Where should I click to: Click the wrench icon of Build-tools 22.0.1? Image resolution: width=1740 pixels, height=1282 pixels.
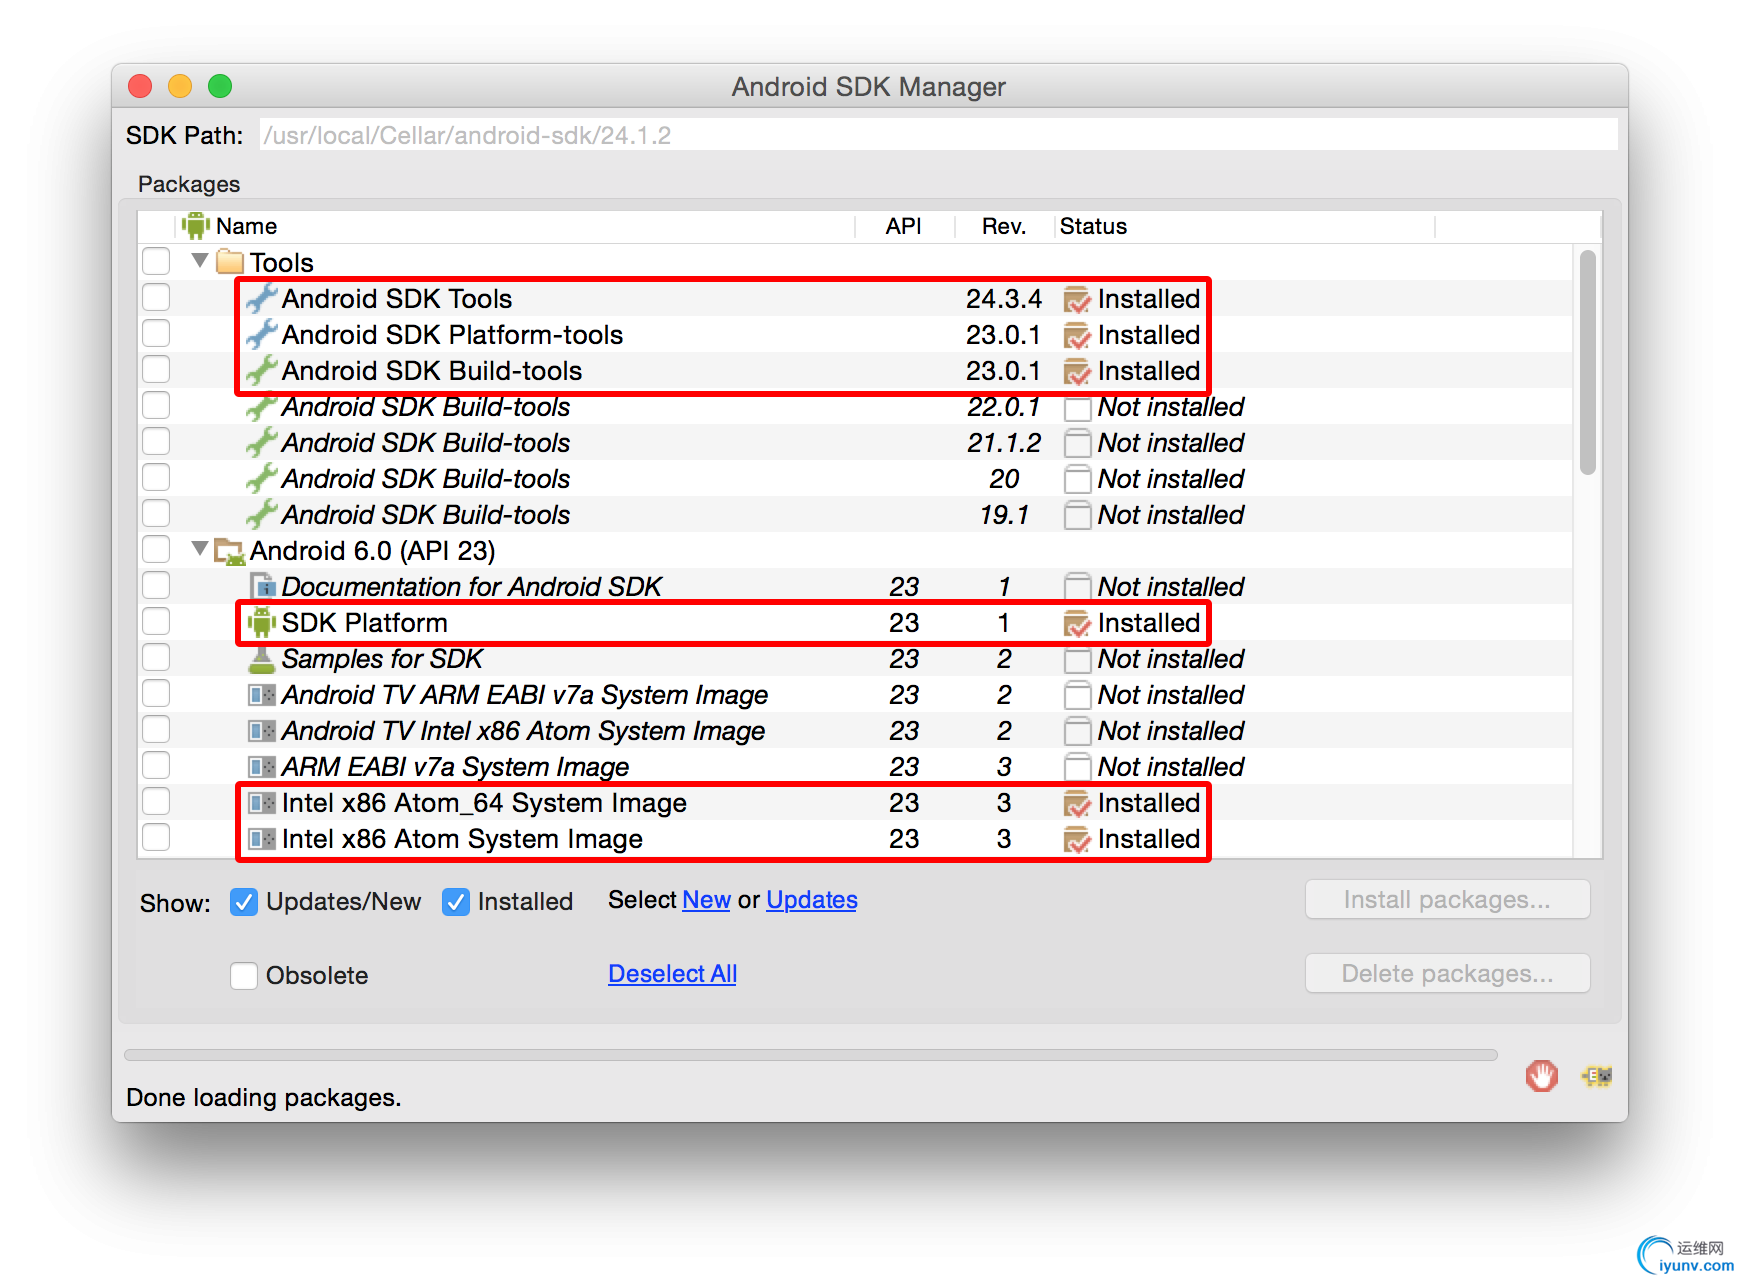coord(262,407)
